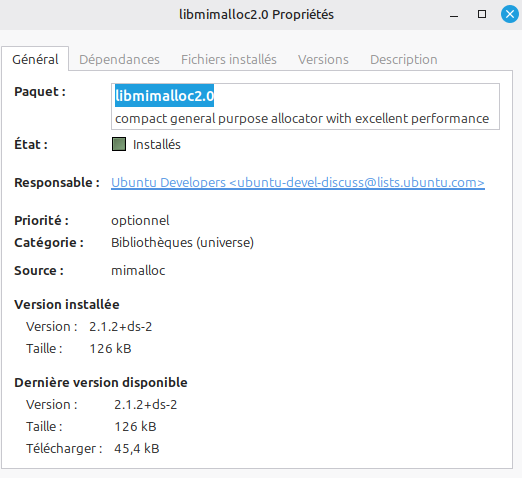The height and width of the screenshot is (478, 522).
Task: Click the highlighted libmimalloc2.0 package name
Action: (x=164, y=96)
